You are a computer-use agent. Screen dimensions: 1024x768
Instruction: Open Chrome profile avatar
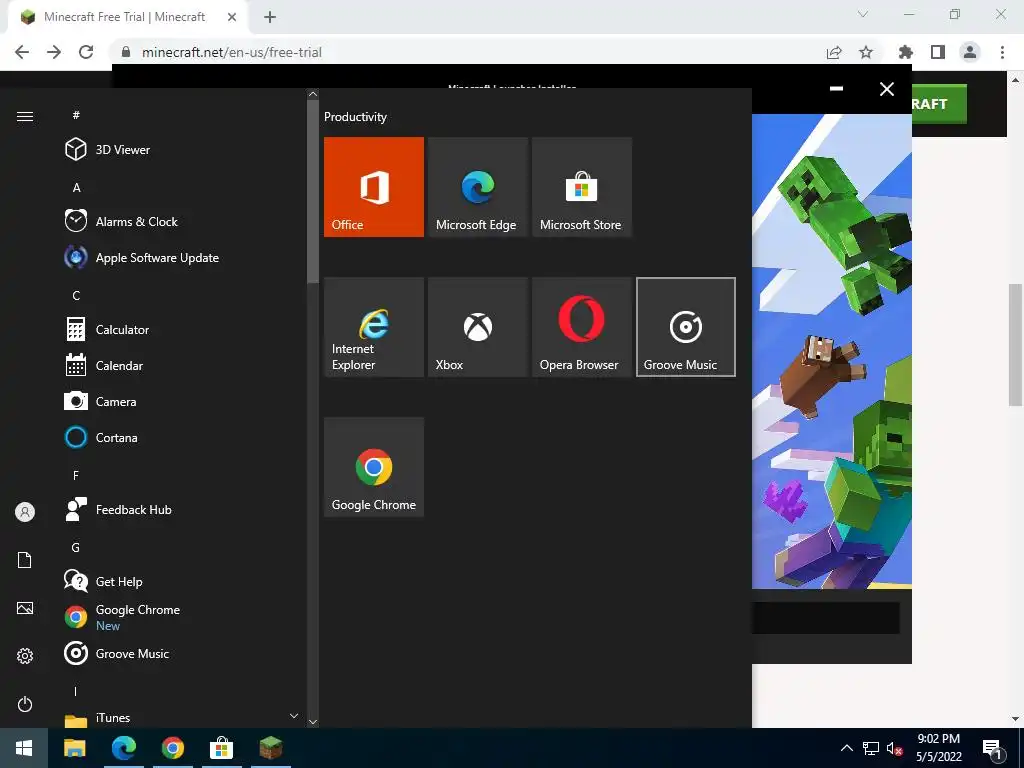[970, 52]
